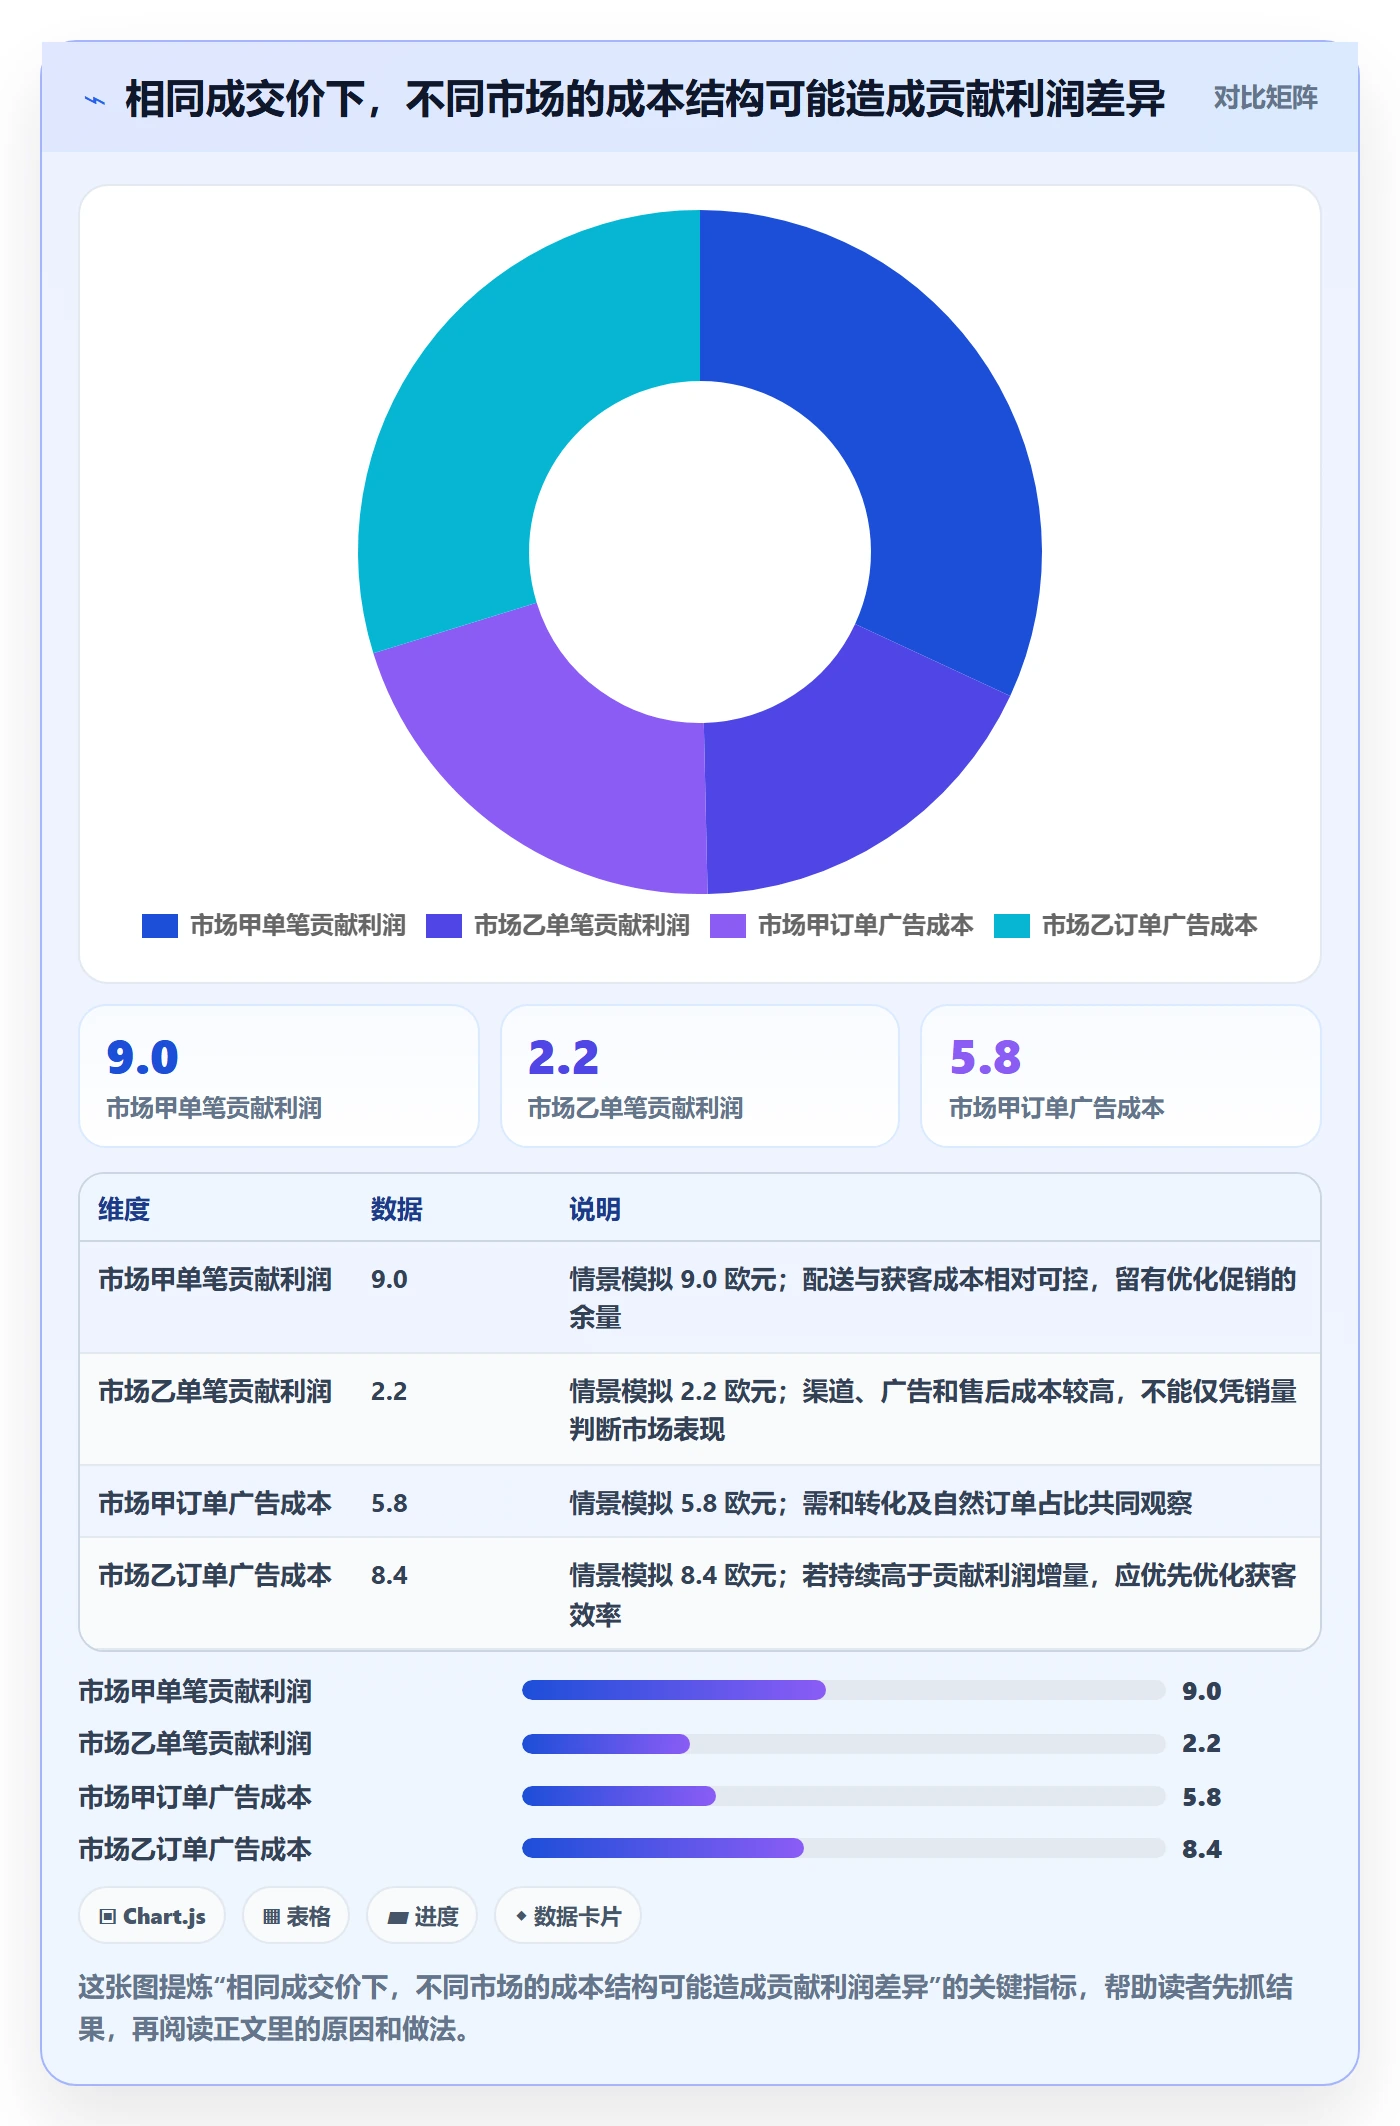The image size is (1400, 2126).
Task: Click the progress bar showing 9.0
Action: (844, 1690)
